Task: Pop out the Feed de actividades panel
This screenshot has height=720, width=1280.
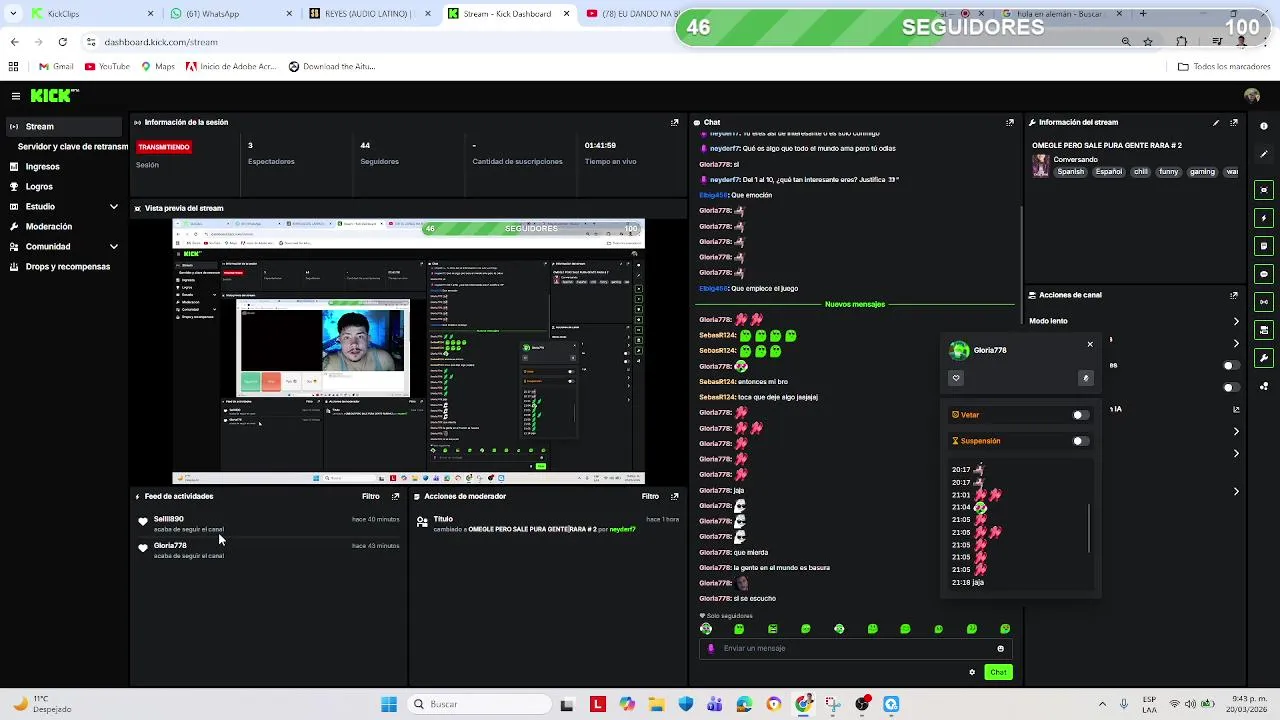Action: tap(395, 496)
